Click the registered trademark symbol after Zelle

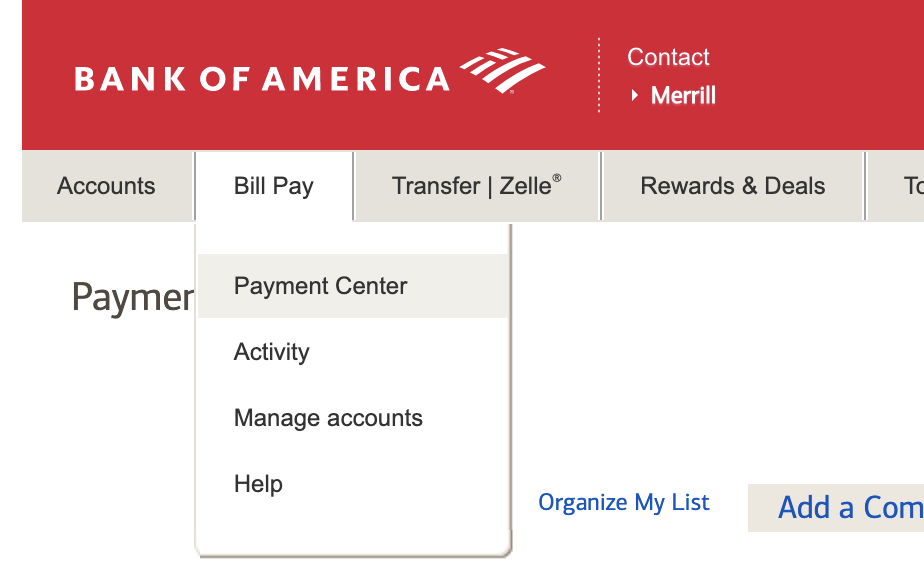pos(557,178)
